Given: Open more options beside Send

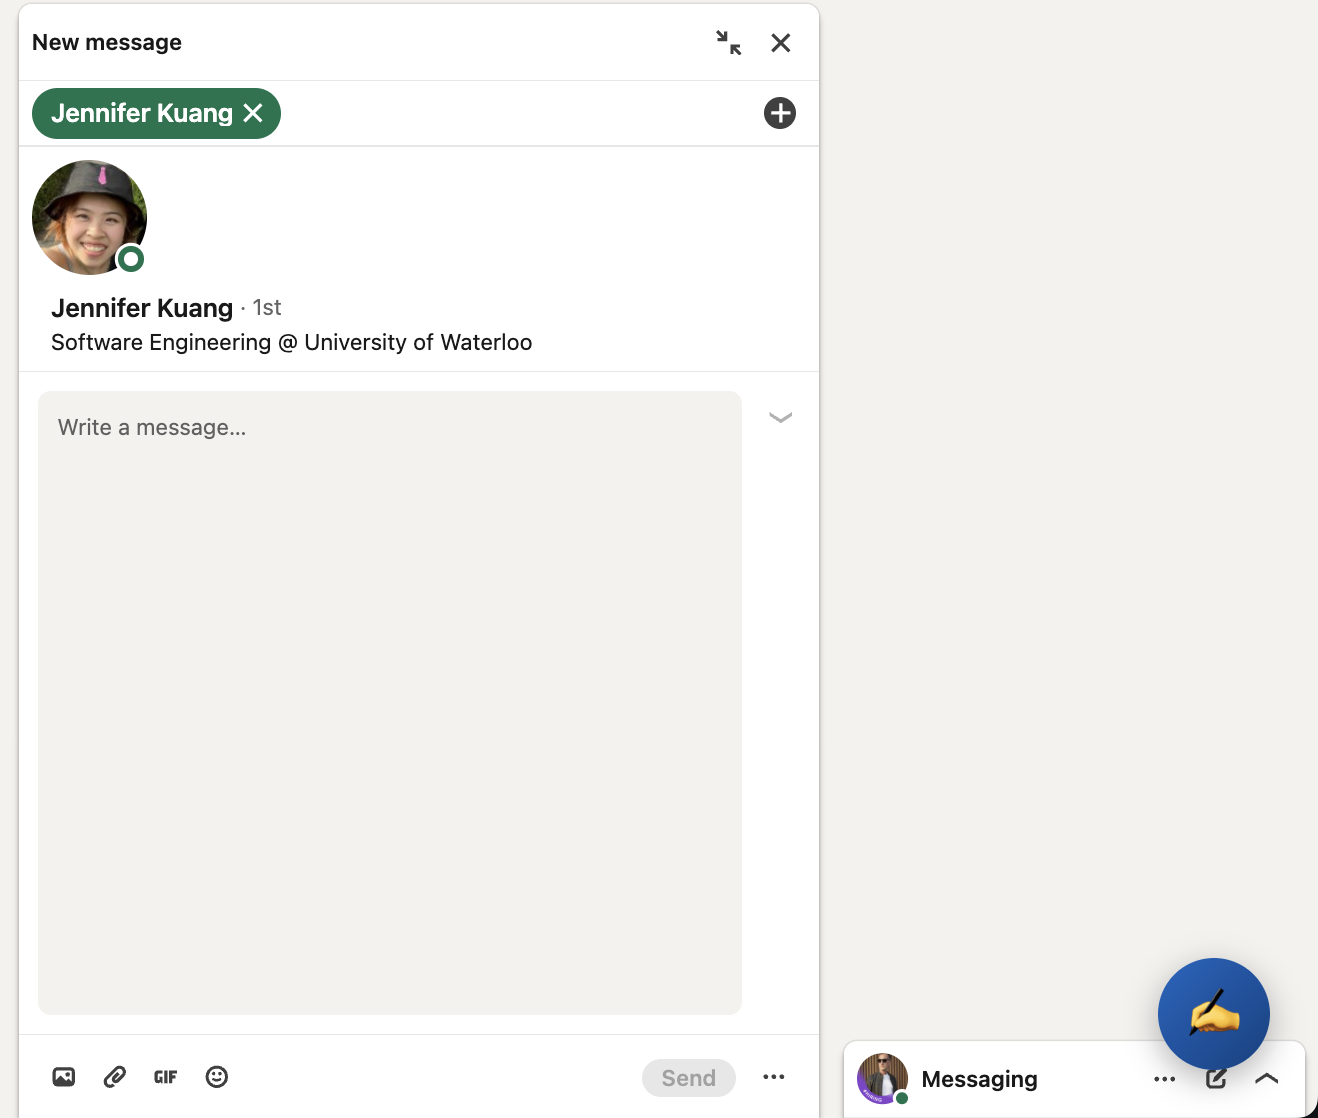Looking at the screenshot, I should click(774, 1077).
